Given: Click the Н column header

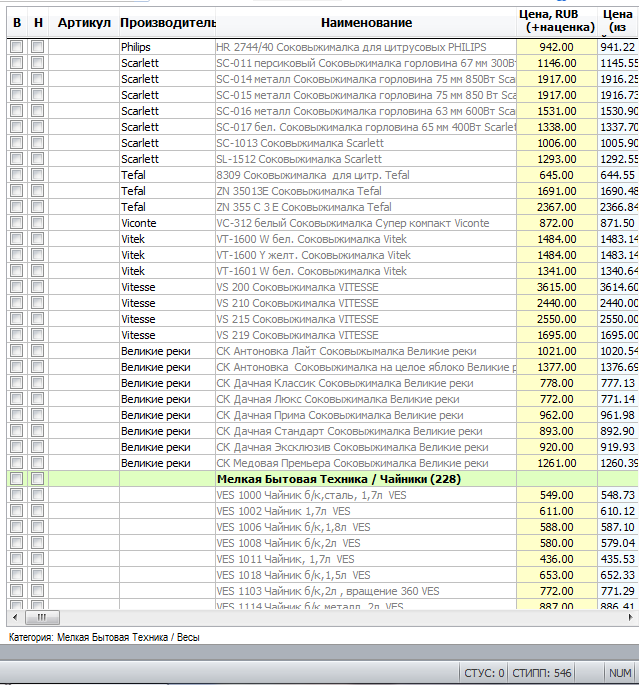Looking at the screenshot, I should (x=38, y=22).
